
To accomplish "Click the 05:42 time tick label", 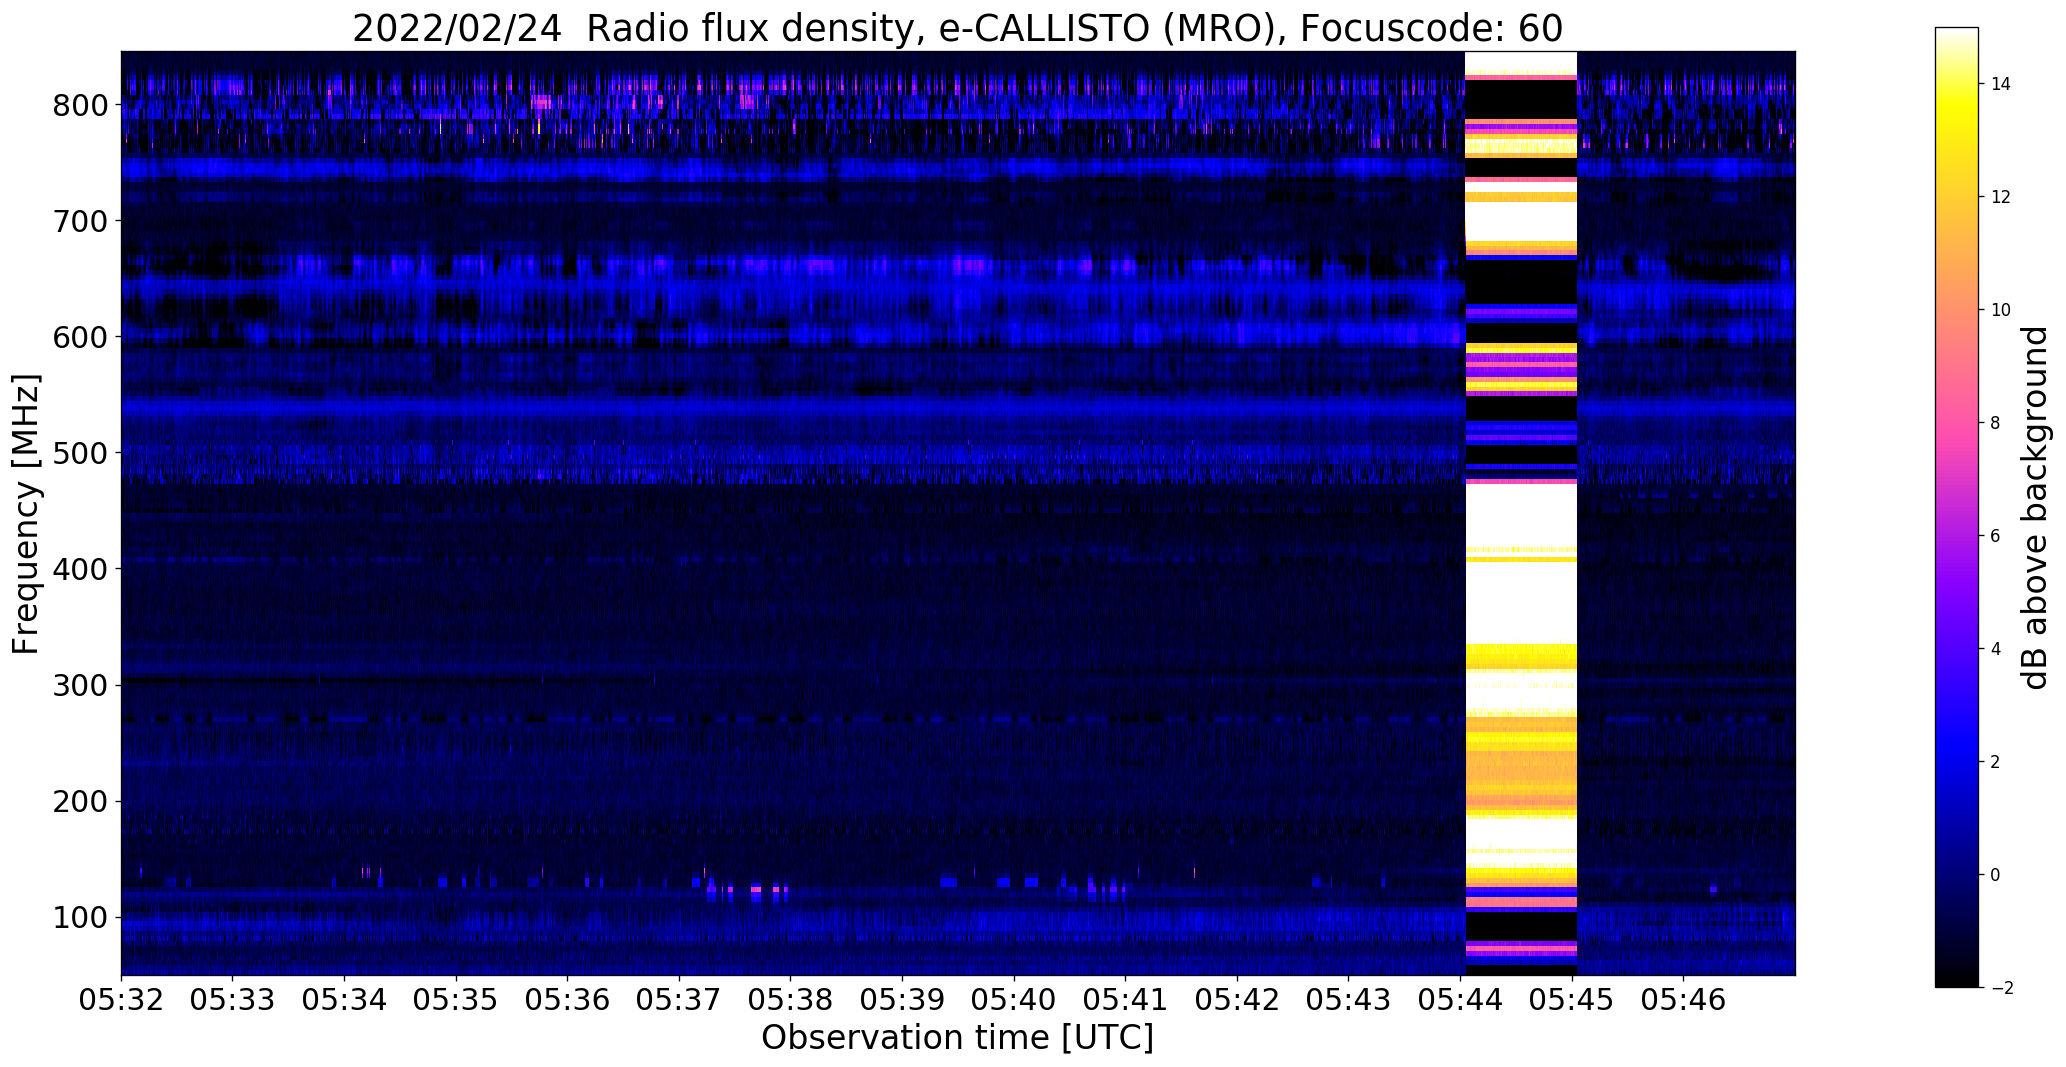I will point(1238,999).
